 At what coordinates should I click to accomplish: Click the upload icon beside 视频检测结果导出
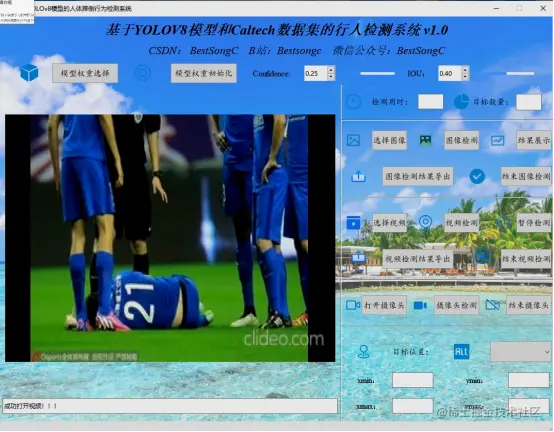[x=358, y=256]
